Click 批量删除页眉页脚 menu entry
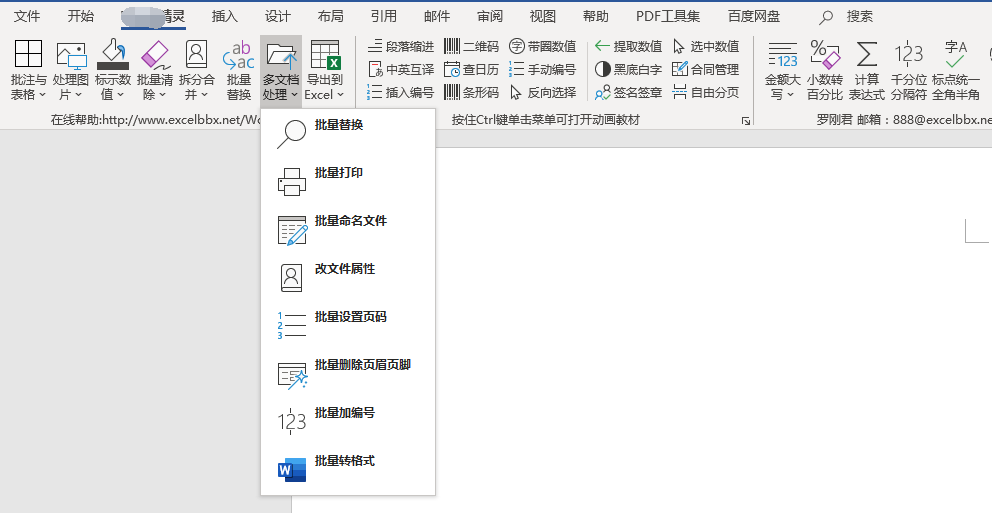The width and height of the screenshot is (992, 513). pos(362,365)
